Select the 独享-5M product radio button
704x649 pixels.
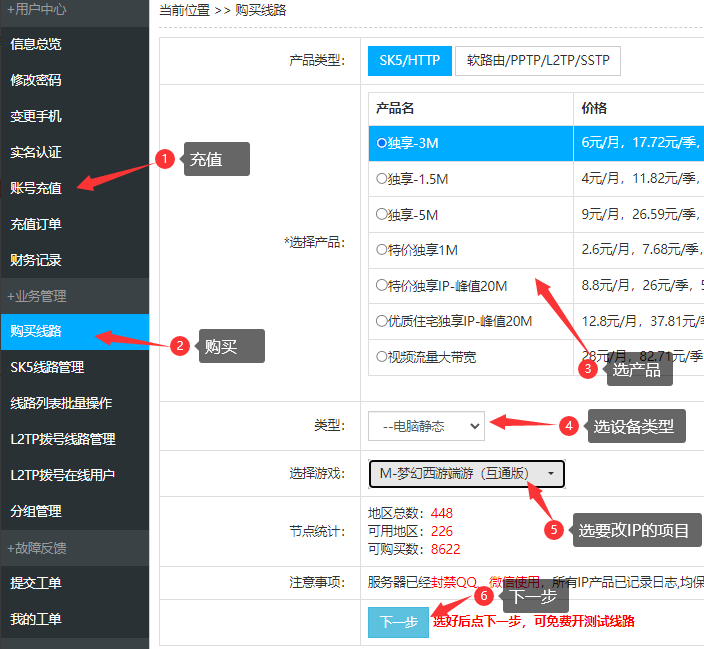(382, 214)
